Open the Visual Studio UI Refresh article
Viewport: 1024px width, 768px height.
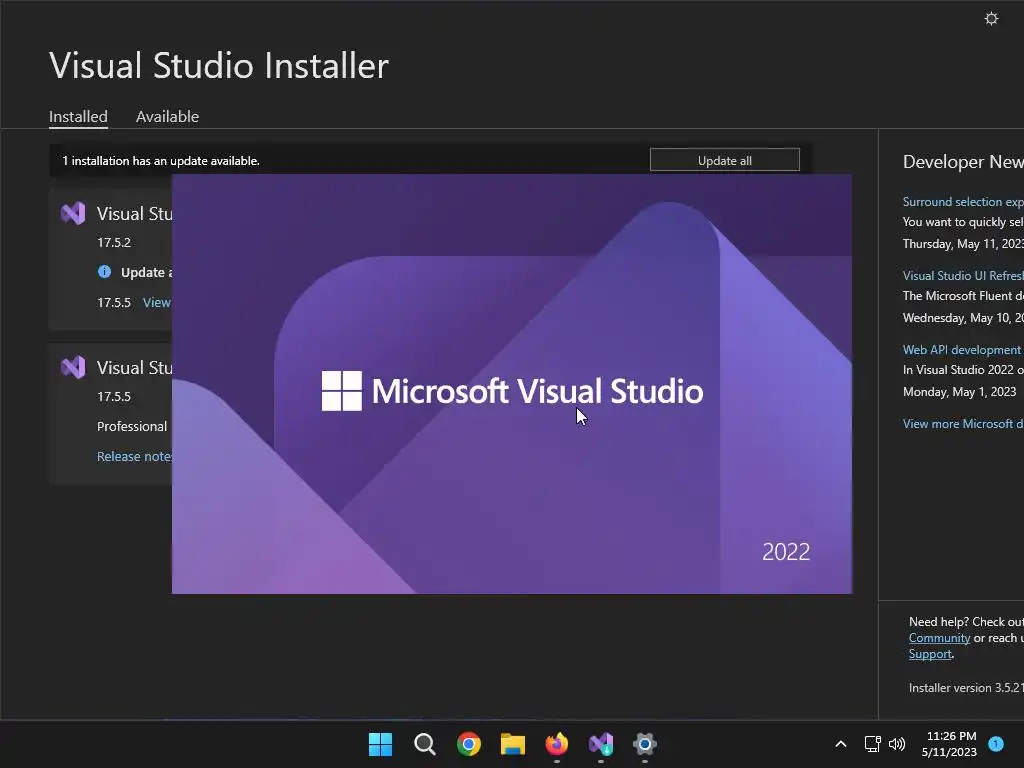point(963,276)
